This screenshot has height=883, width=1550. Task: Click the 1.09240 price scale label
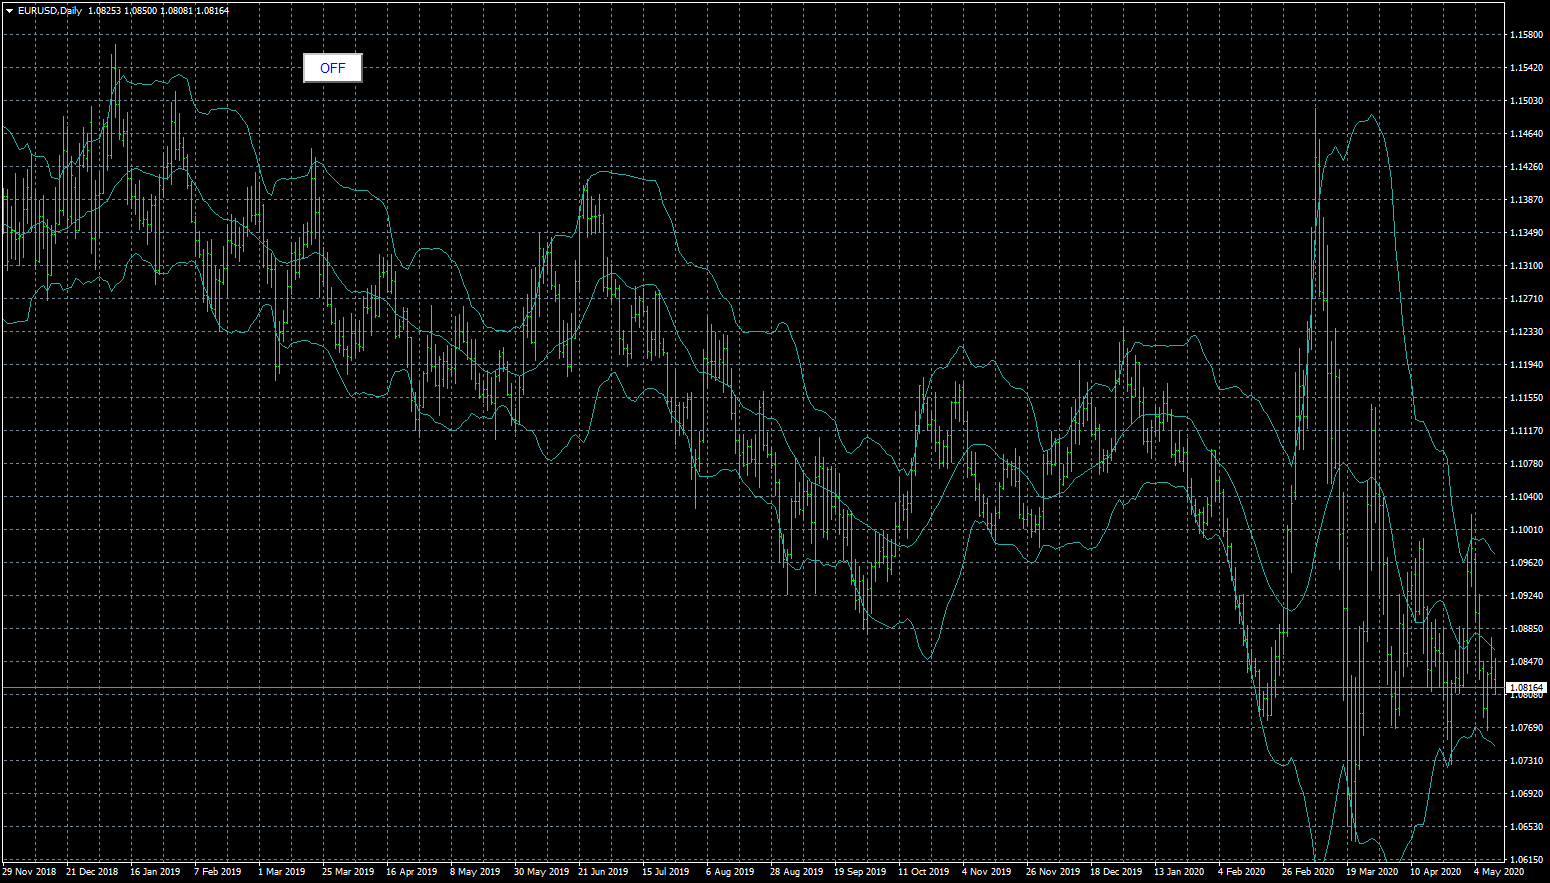pos(1527,596)
